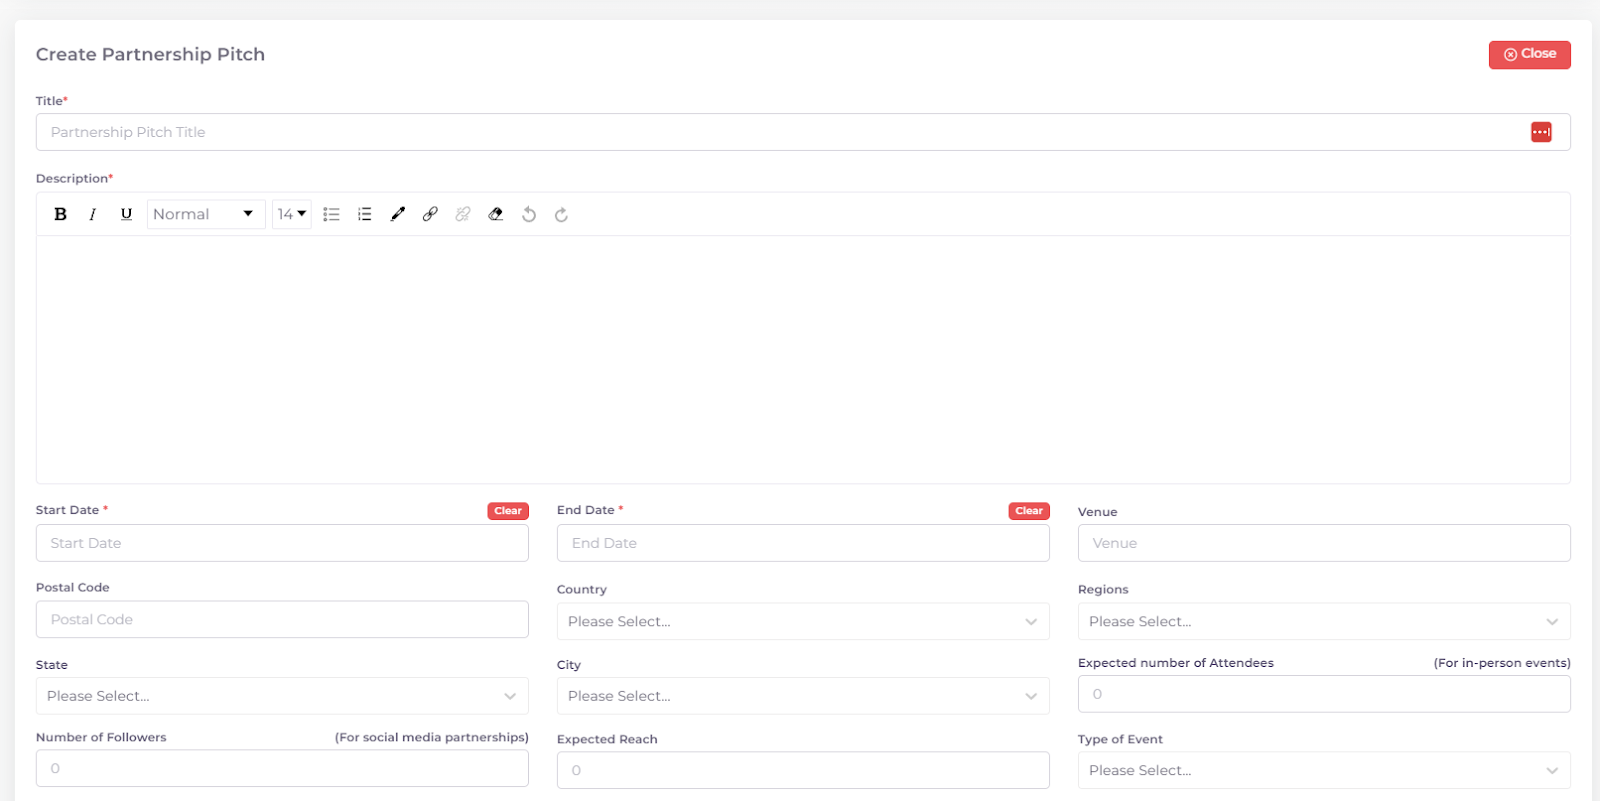The height and width of the screenshot is (801, 1600).
Task: Clear the Start Date value
Action: [x=508, y=511]
